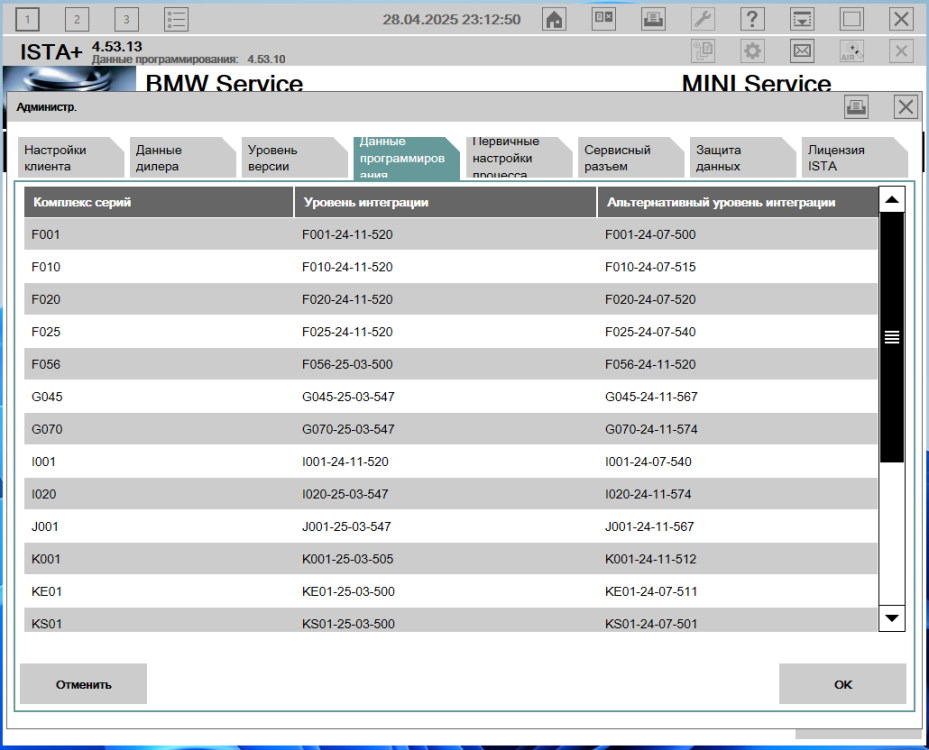The width and height of the screenshot is (929, 750).
Task: Select the G070 series row
Action: point(450,430)
